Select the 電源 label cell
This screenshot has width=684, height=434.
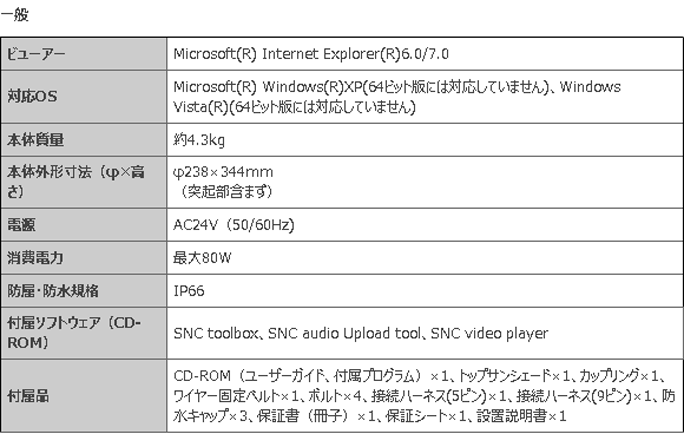coord(84,225)
